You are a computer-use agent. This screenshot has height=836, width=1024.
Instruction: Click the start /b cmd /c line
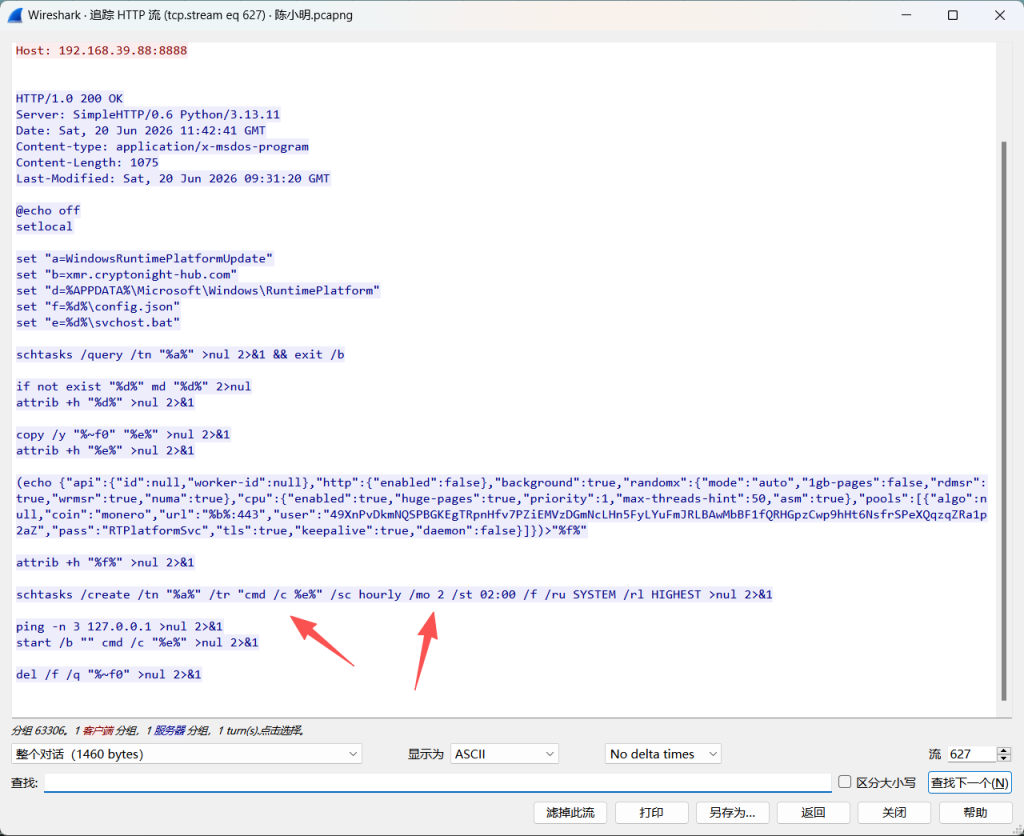pos(137,643)
